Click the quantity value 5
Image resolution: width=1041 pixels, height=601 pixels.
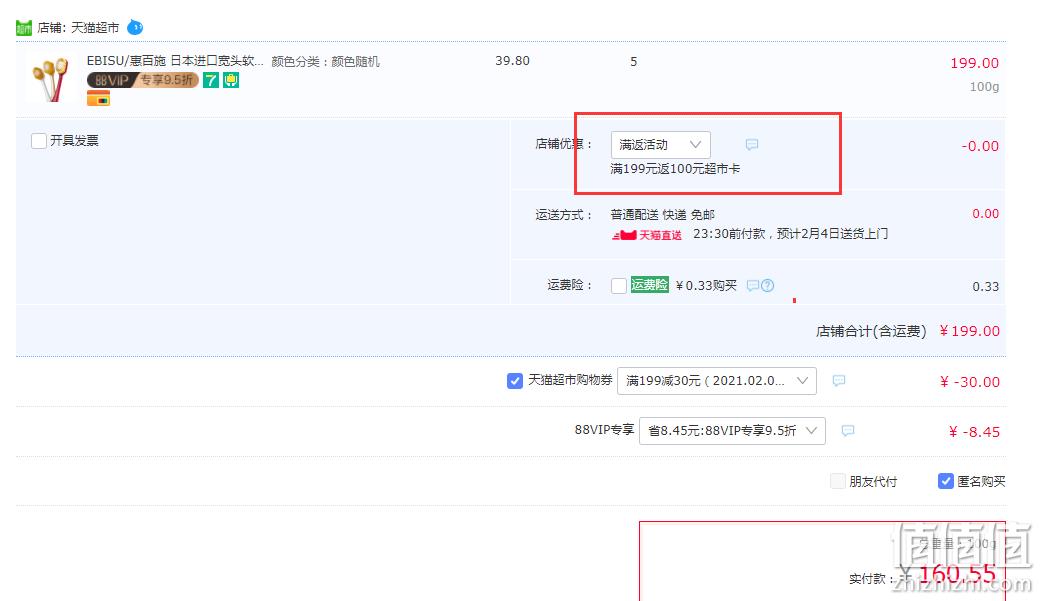pyautogui.click(x=633, y=62)
